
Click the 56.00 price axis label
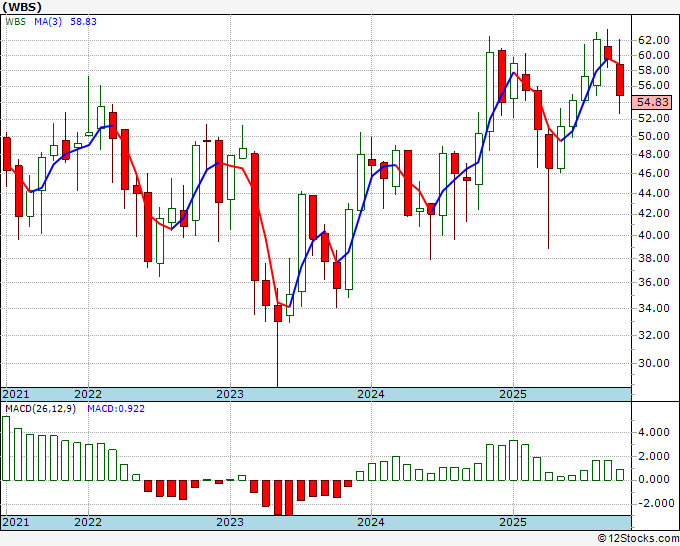[x=654, y=85]
